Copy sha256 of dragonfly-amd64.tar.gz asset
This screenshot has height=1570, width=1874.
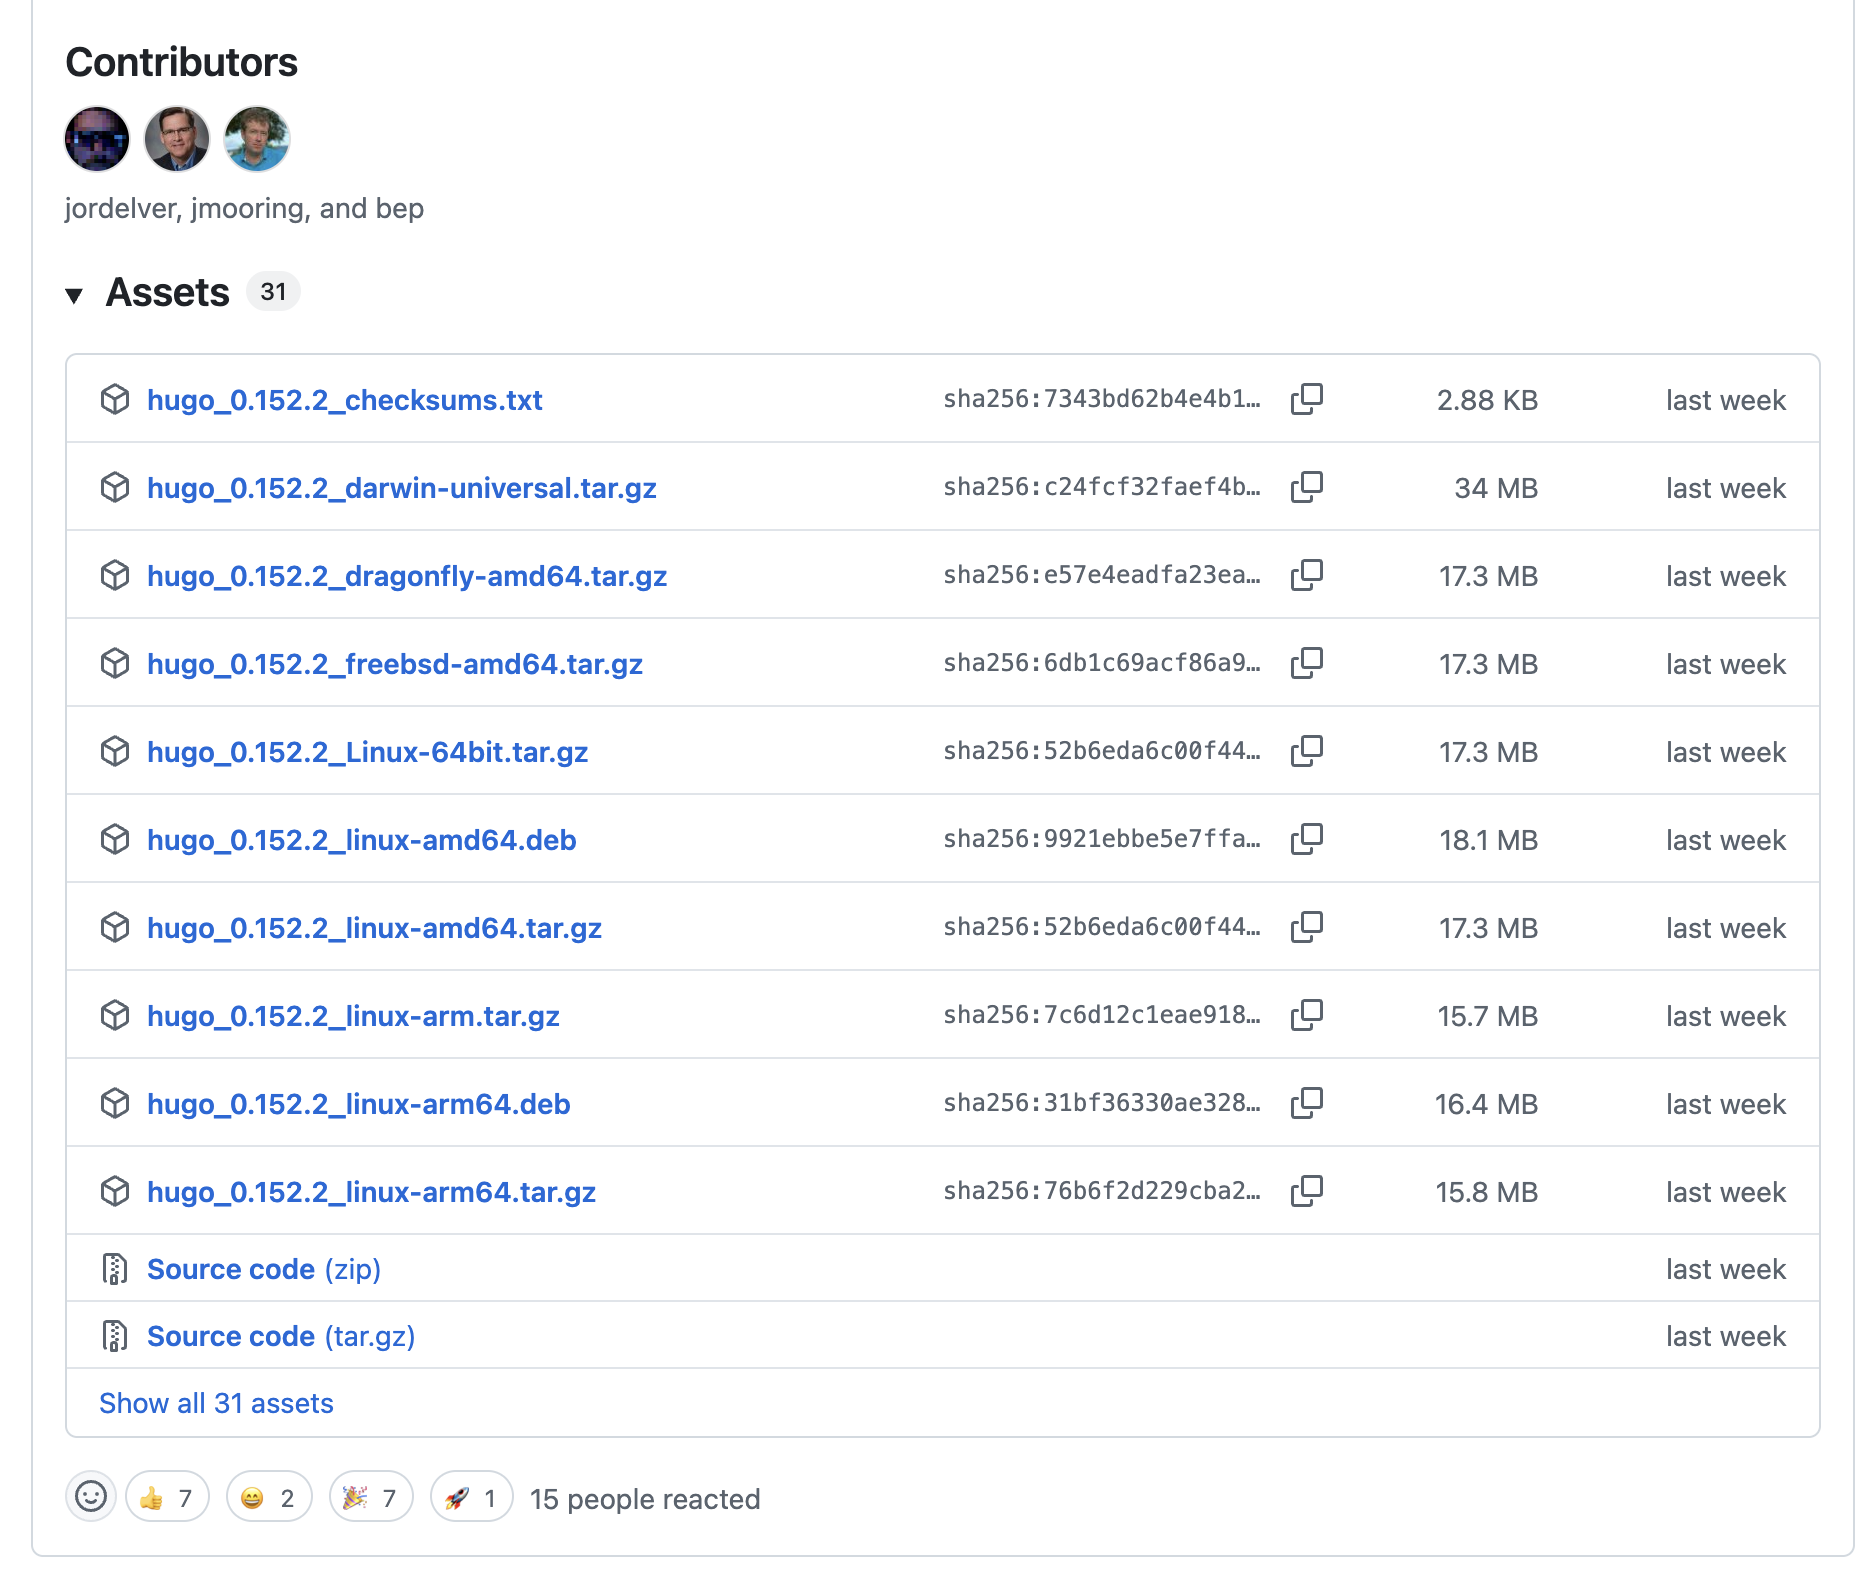pyautogui.click(x=1306, y=575)
